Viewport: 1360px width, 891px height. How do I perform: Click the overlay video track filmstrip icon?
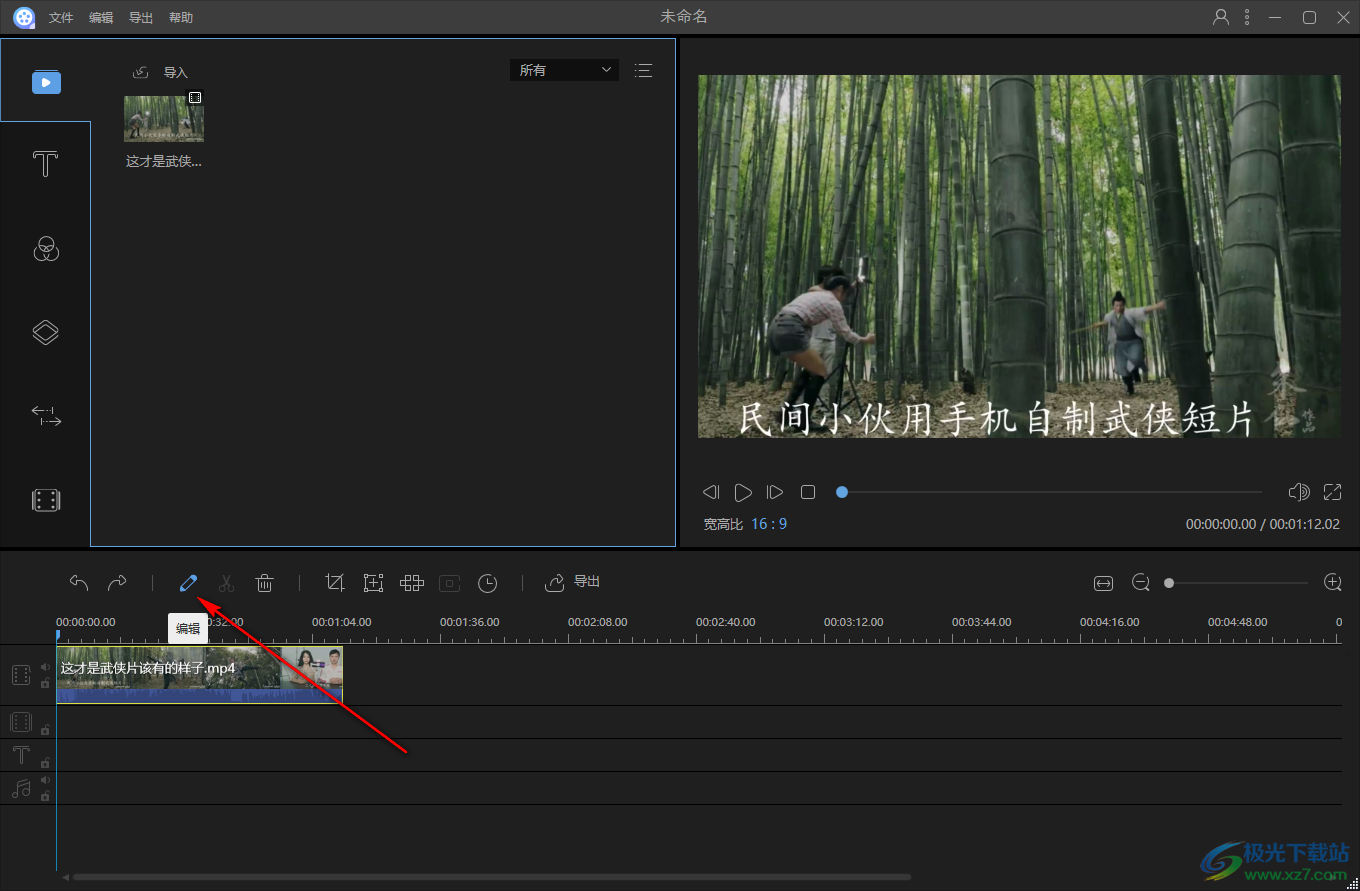click(x=21, y=722)
